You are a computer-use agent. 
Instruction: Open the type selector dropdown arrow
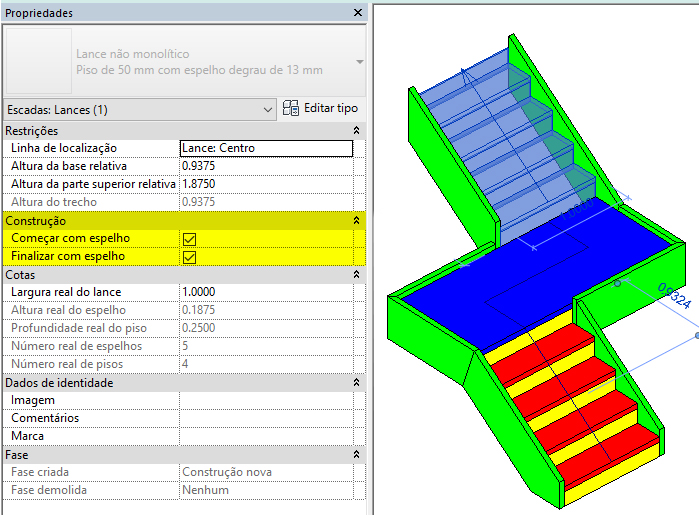point(359,62)
